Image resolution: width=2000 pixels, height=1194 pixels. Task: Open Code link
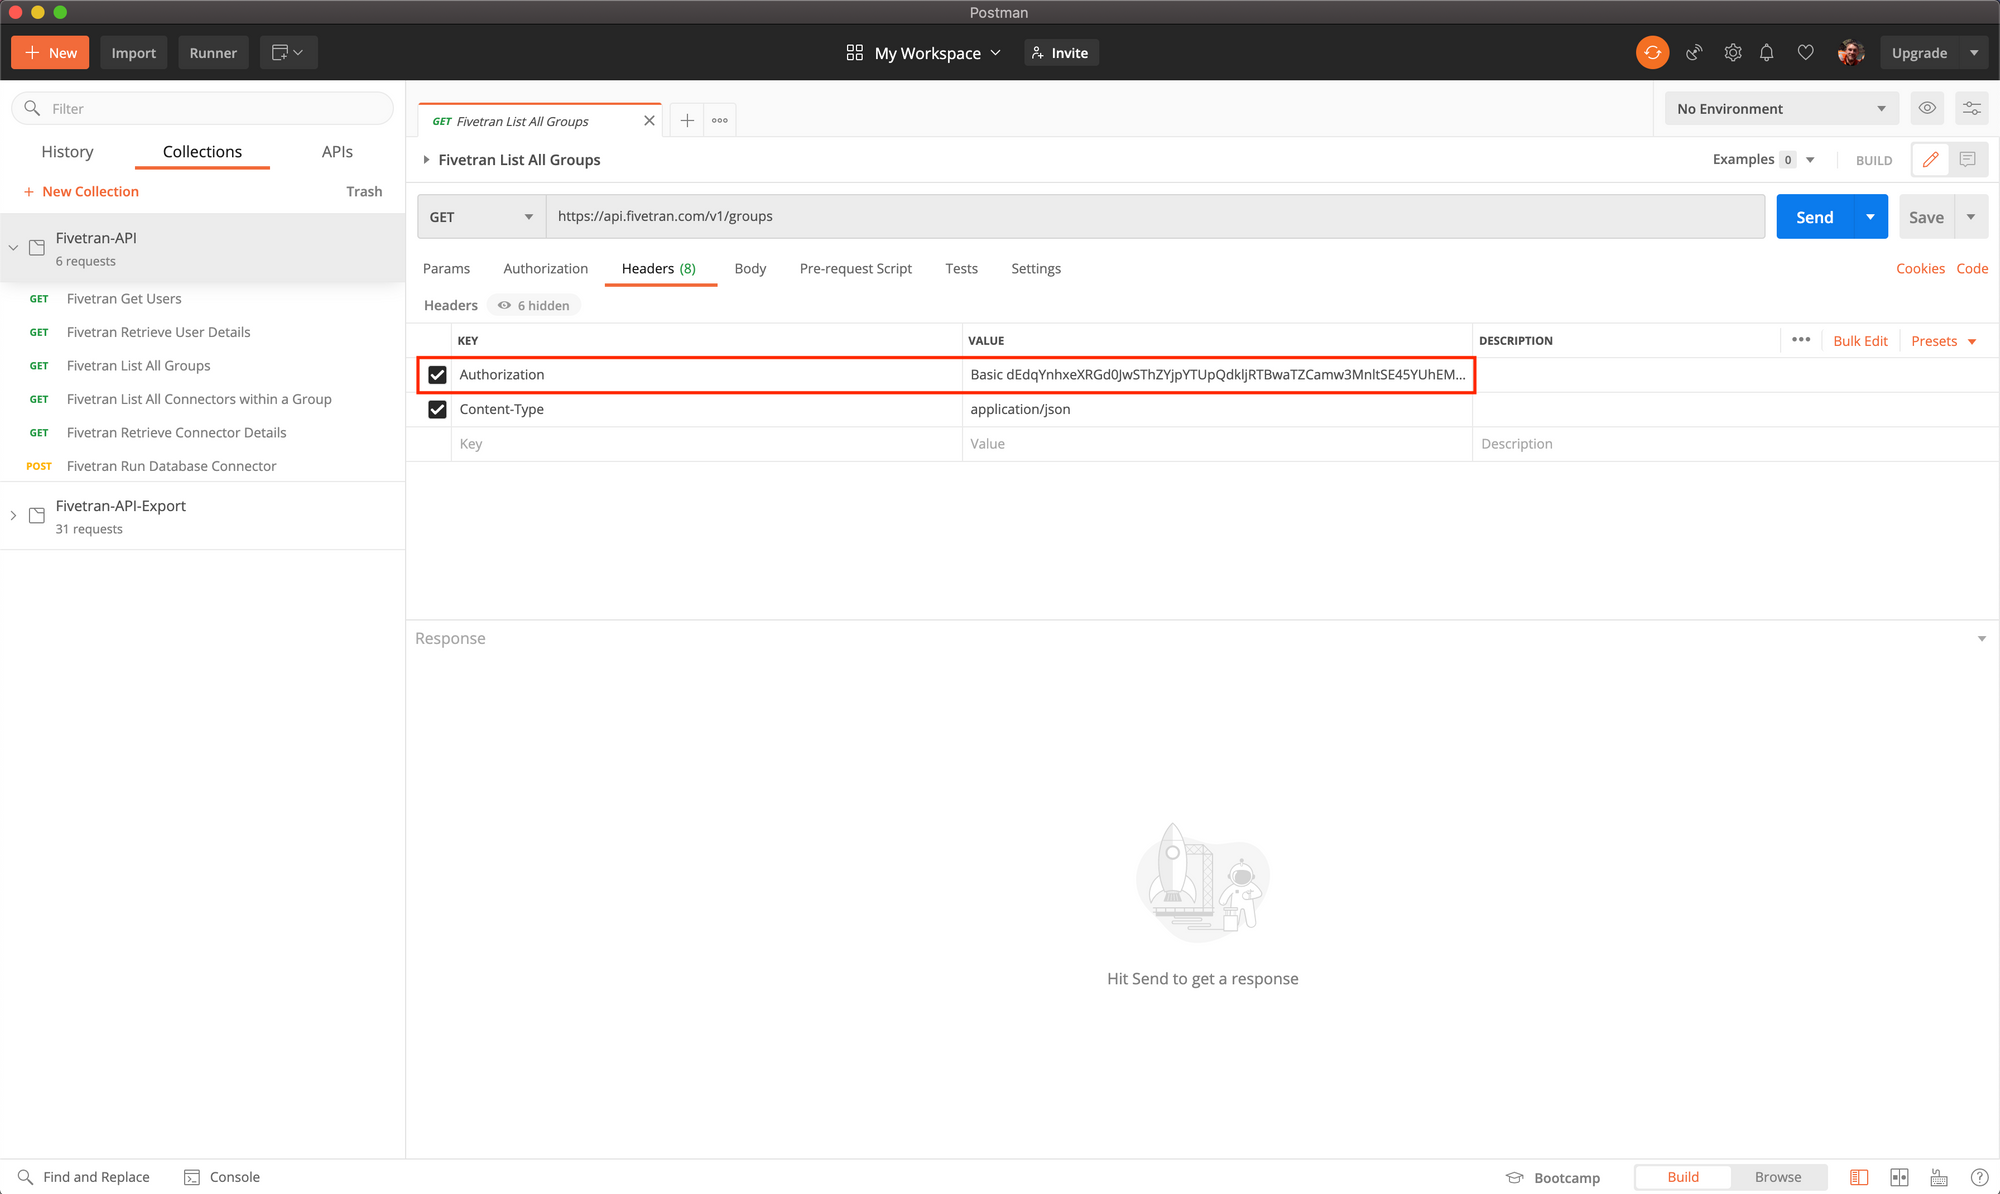1972,269
